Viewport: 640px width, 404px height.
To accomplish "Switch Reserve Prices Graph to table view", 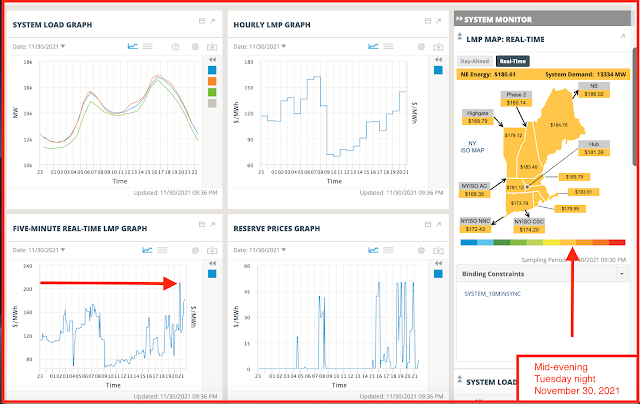I will [388, 250].
